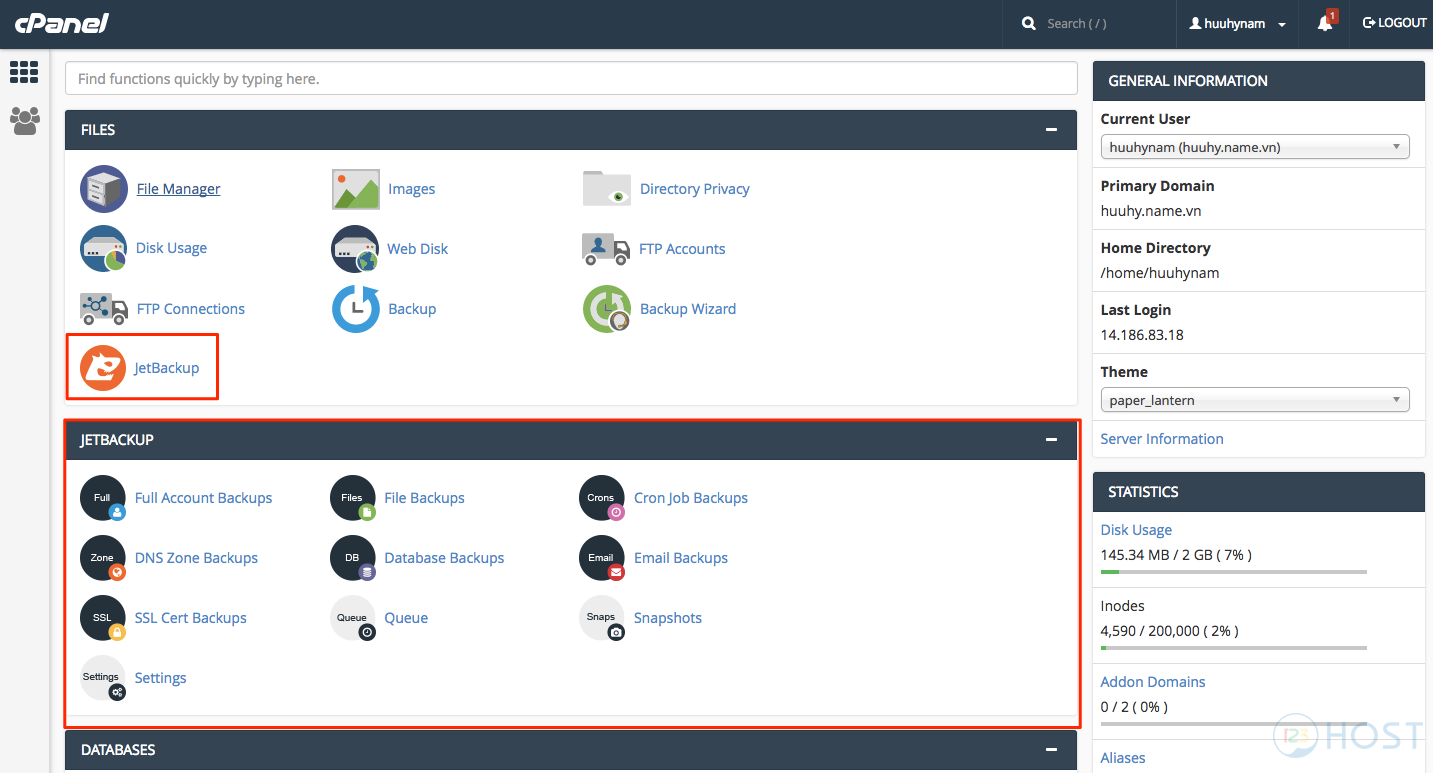1433x773 pixels.
Task: Click the Backup Wizard text link
Action: [688, 309]
